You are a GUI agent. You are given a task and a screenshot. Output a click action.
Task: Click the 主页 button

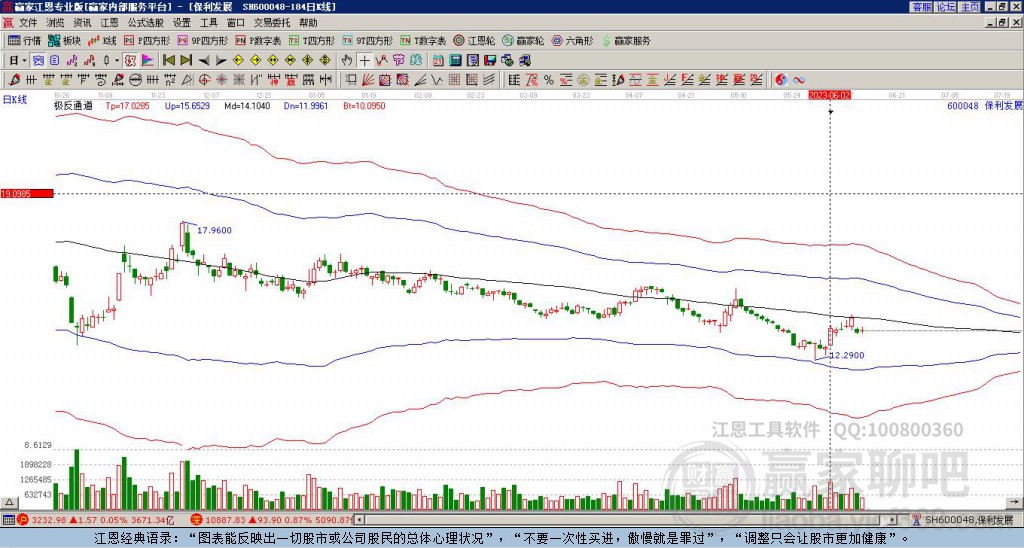(969, 7)
